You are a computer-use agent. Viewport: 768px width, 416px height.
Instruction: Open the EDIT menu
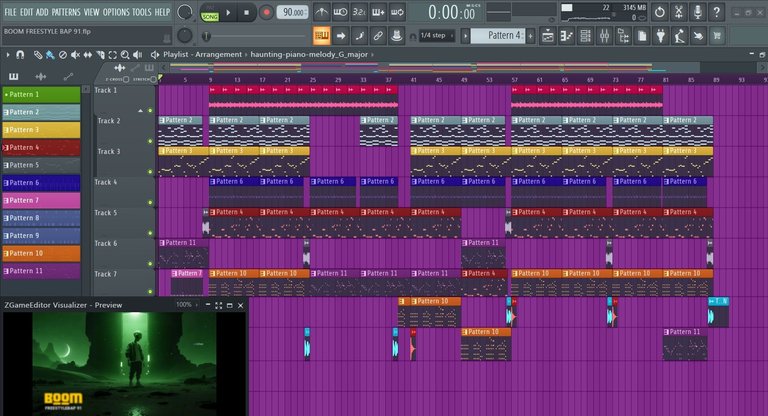tap(26, 12)
